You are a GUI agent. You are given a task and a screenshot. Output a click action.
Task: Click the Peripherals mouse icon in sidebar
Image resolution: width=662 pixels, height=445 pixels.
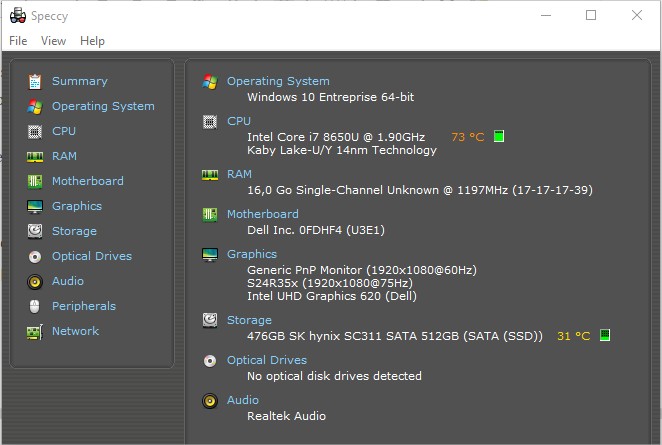pos(35,307)
